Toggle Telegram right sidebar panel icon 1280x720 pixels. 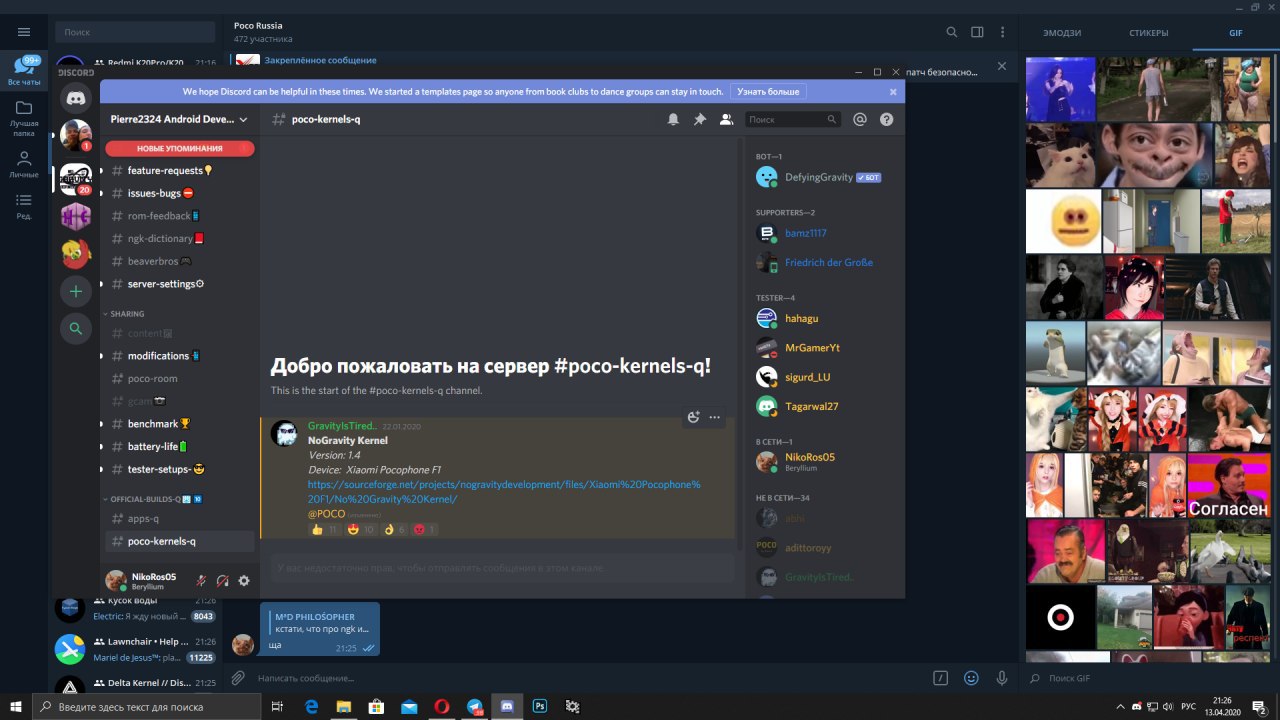pos(977,32)
